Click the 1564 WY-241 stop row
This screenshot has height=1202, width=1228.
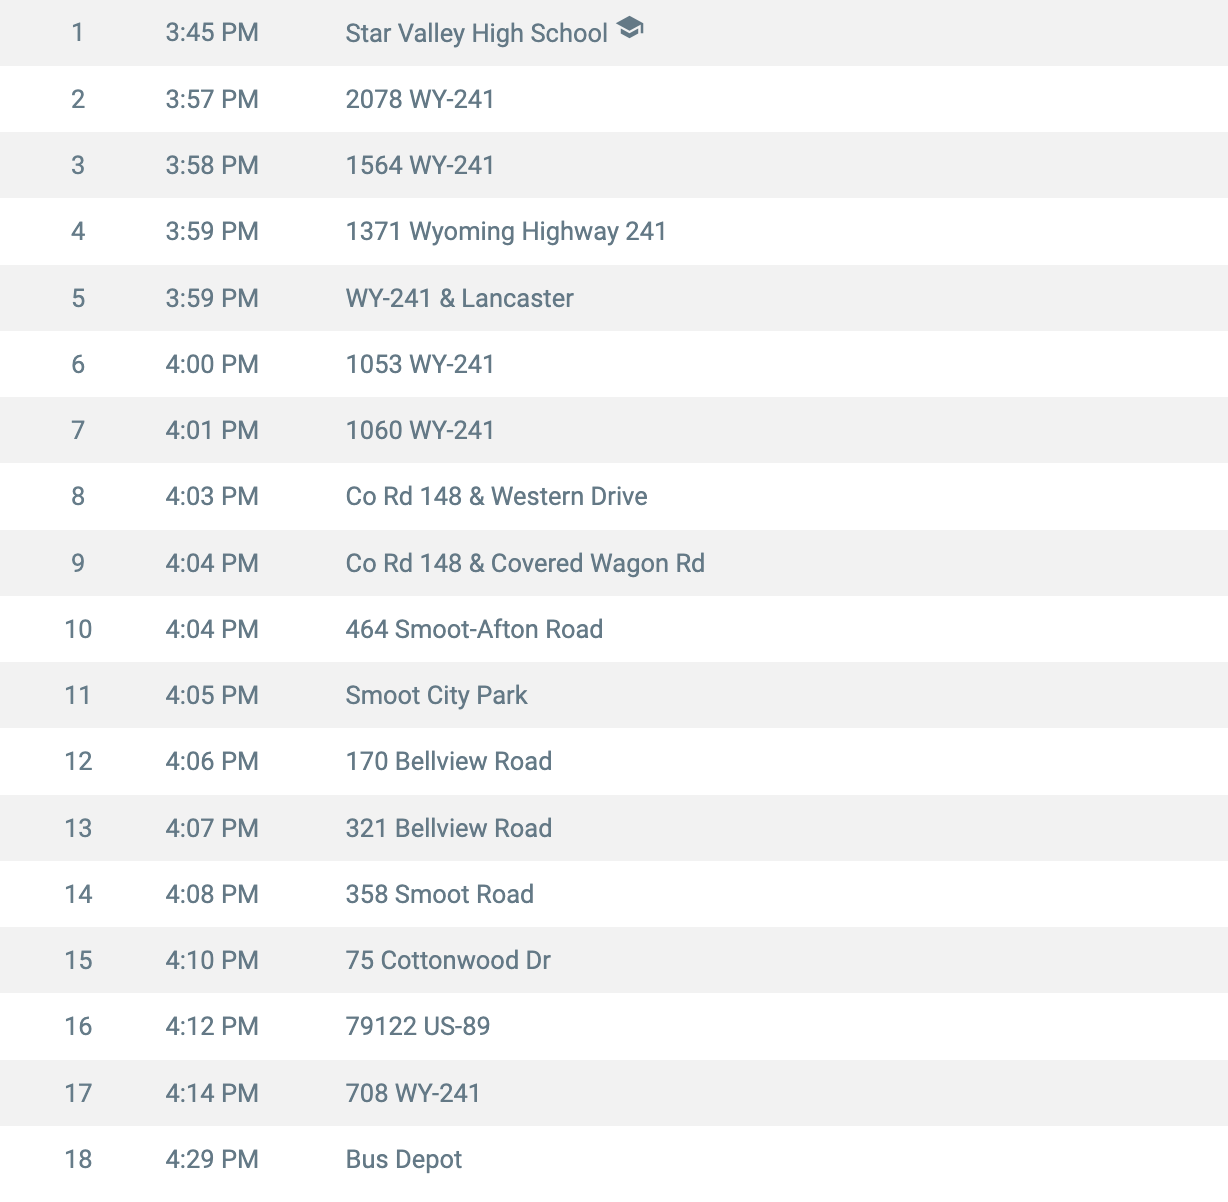(x=614, y=165)
